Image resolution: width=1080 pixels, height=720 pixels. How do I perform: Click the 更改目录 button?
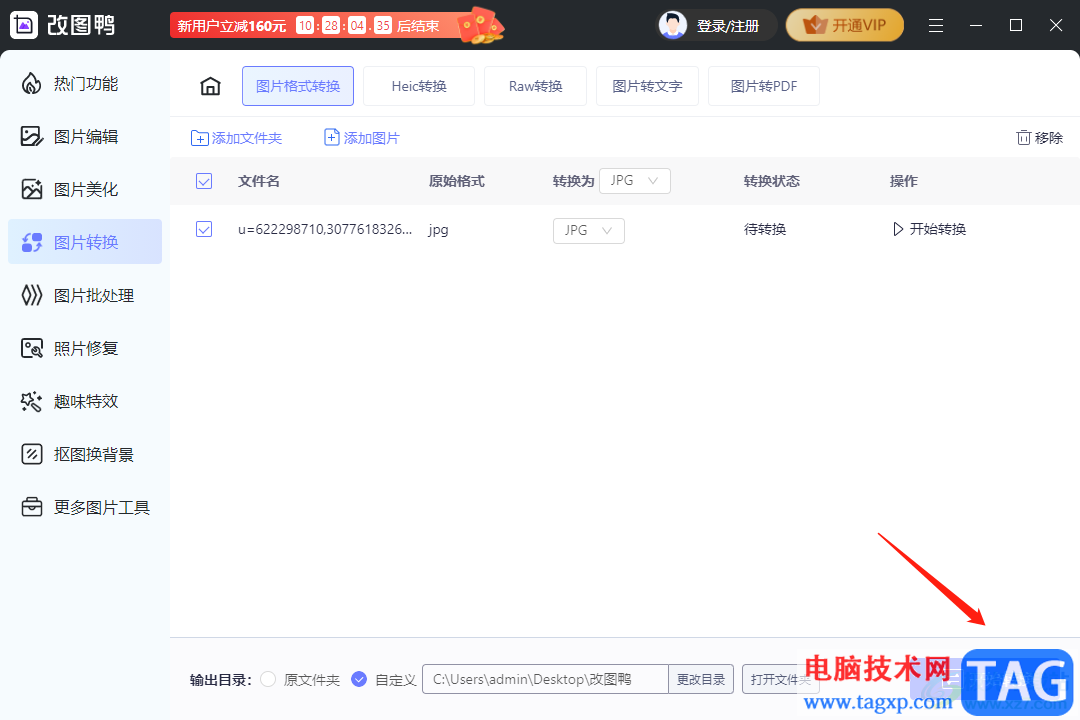point(701,679)
